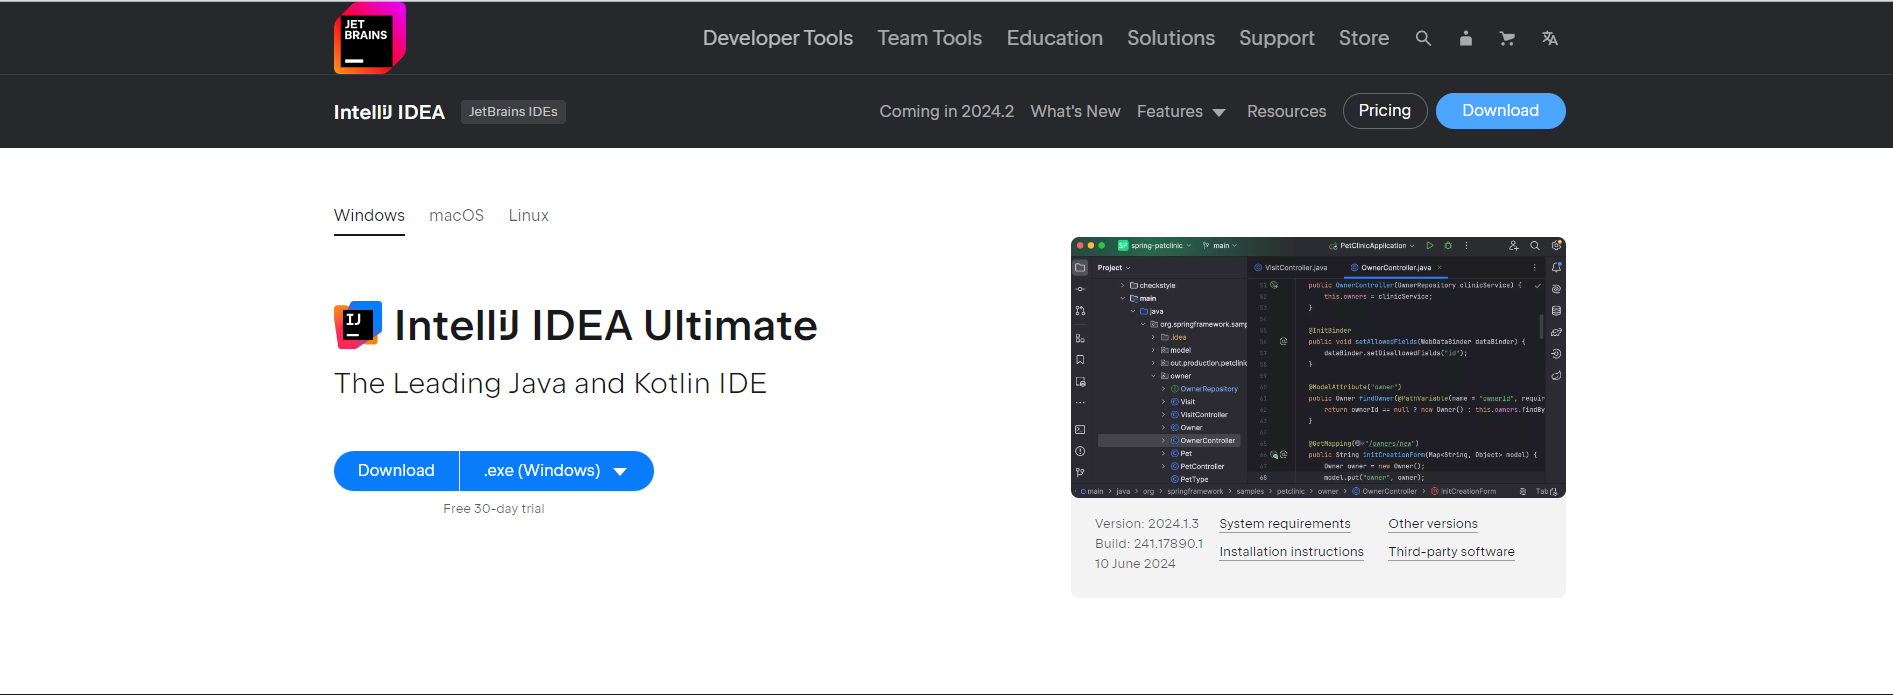Open the .exe (Windows) installer dropdown
Screen dimensions: 1893x695
(556, 471)
